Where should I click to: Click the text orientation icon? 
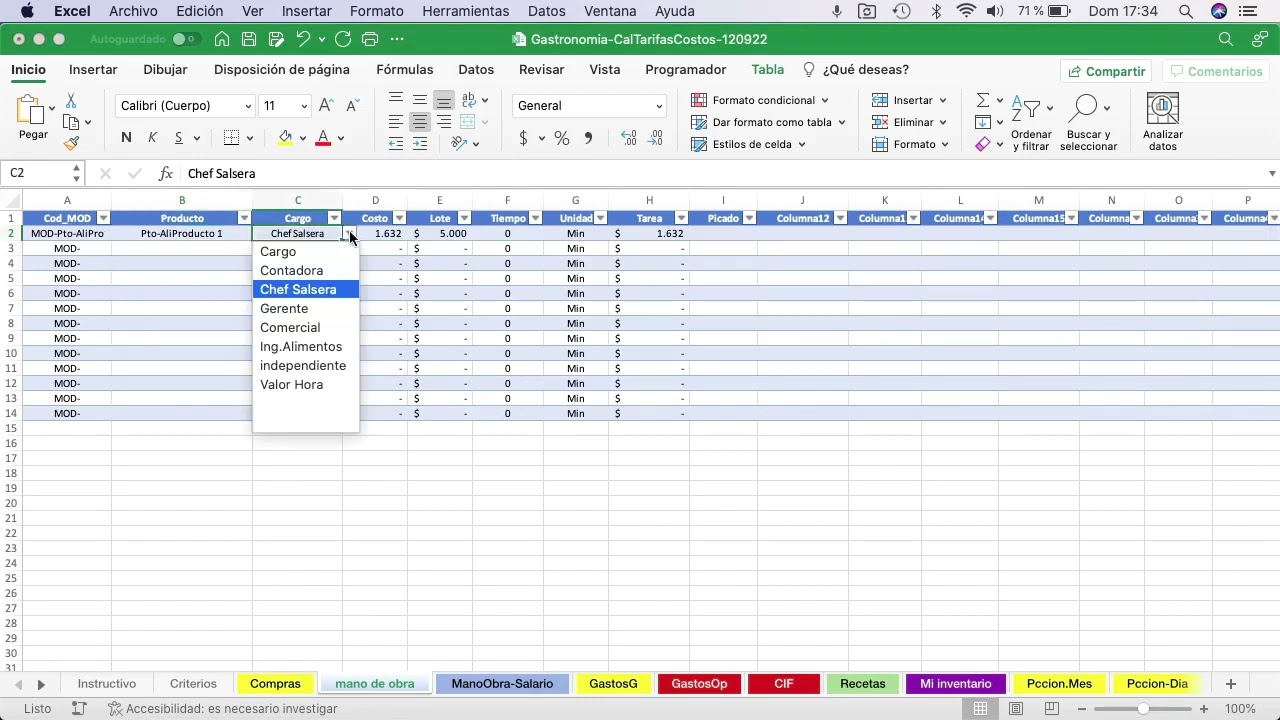(x=459, y=143)
